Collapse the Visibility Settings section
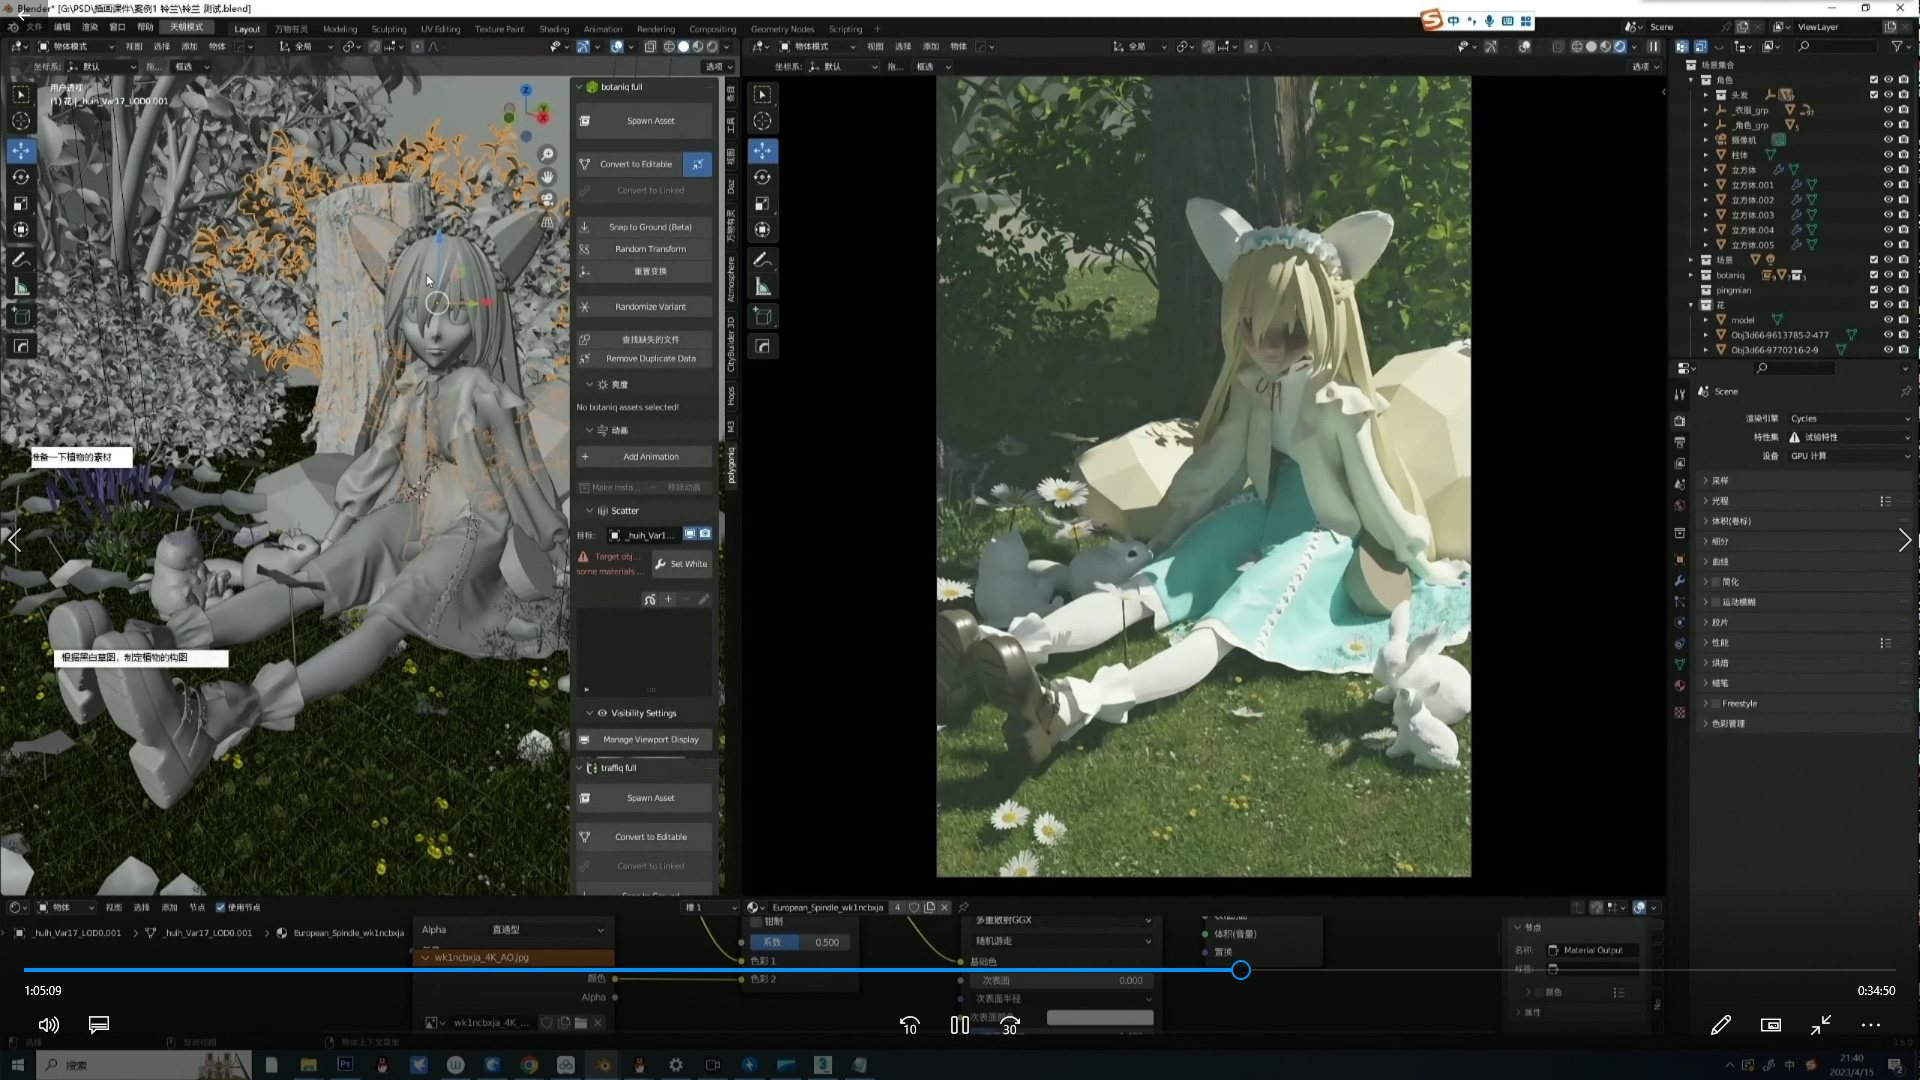The image size is (1920, 1080). 589,713
